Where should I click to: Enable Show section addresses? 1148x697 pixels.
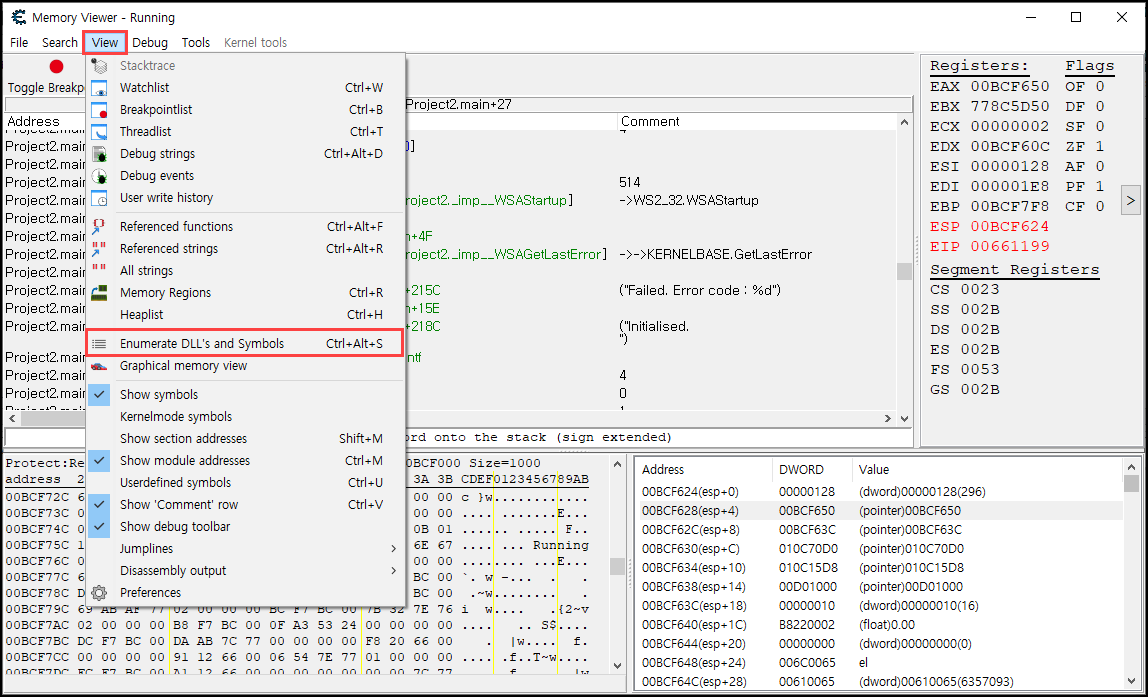point(245,439)
